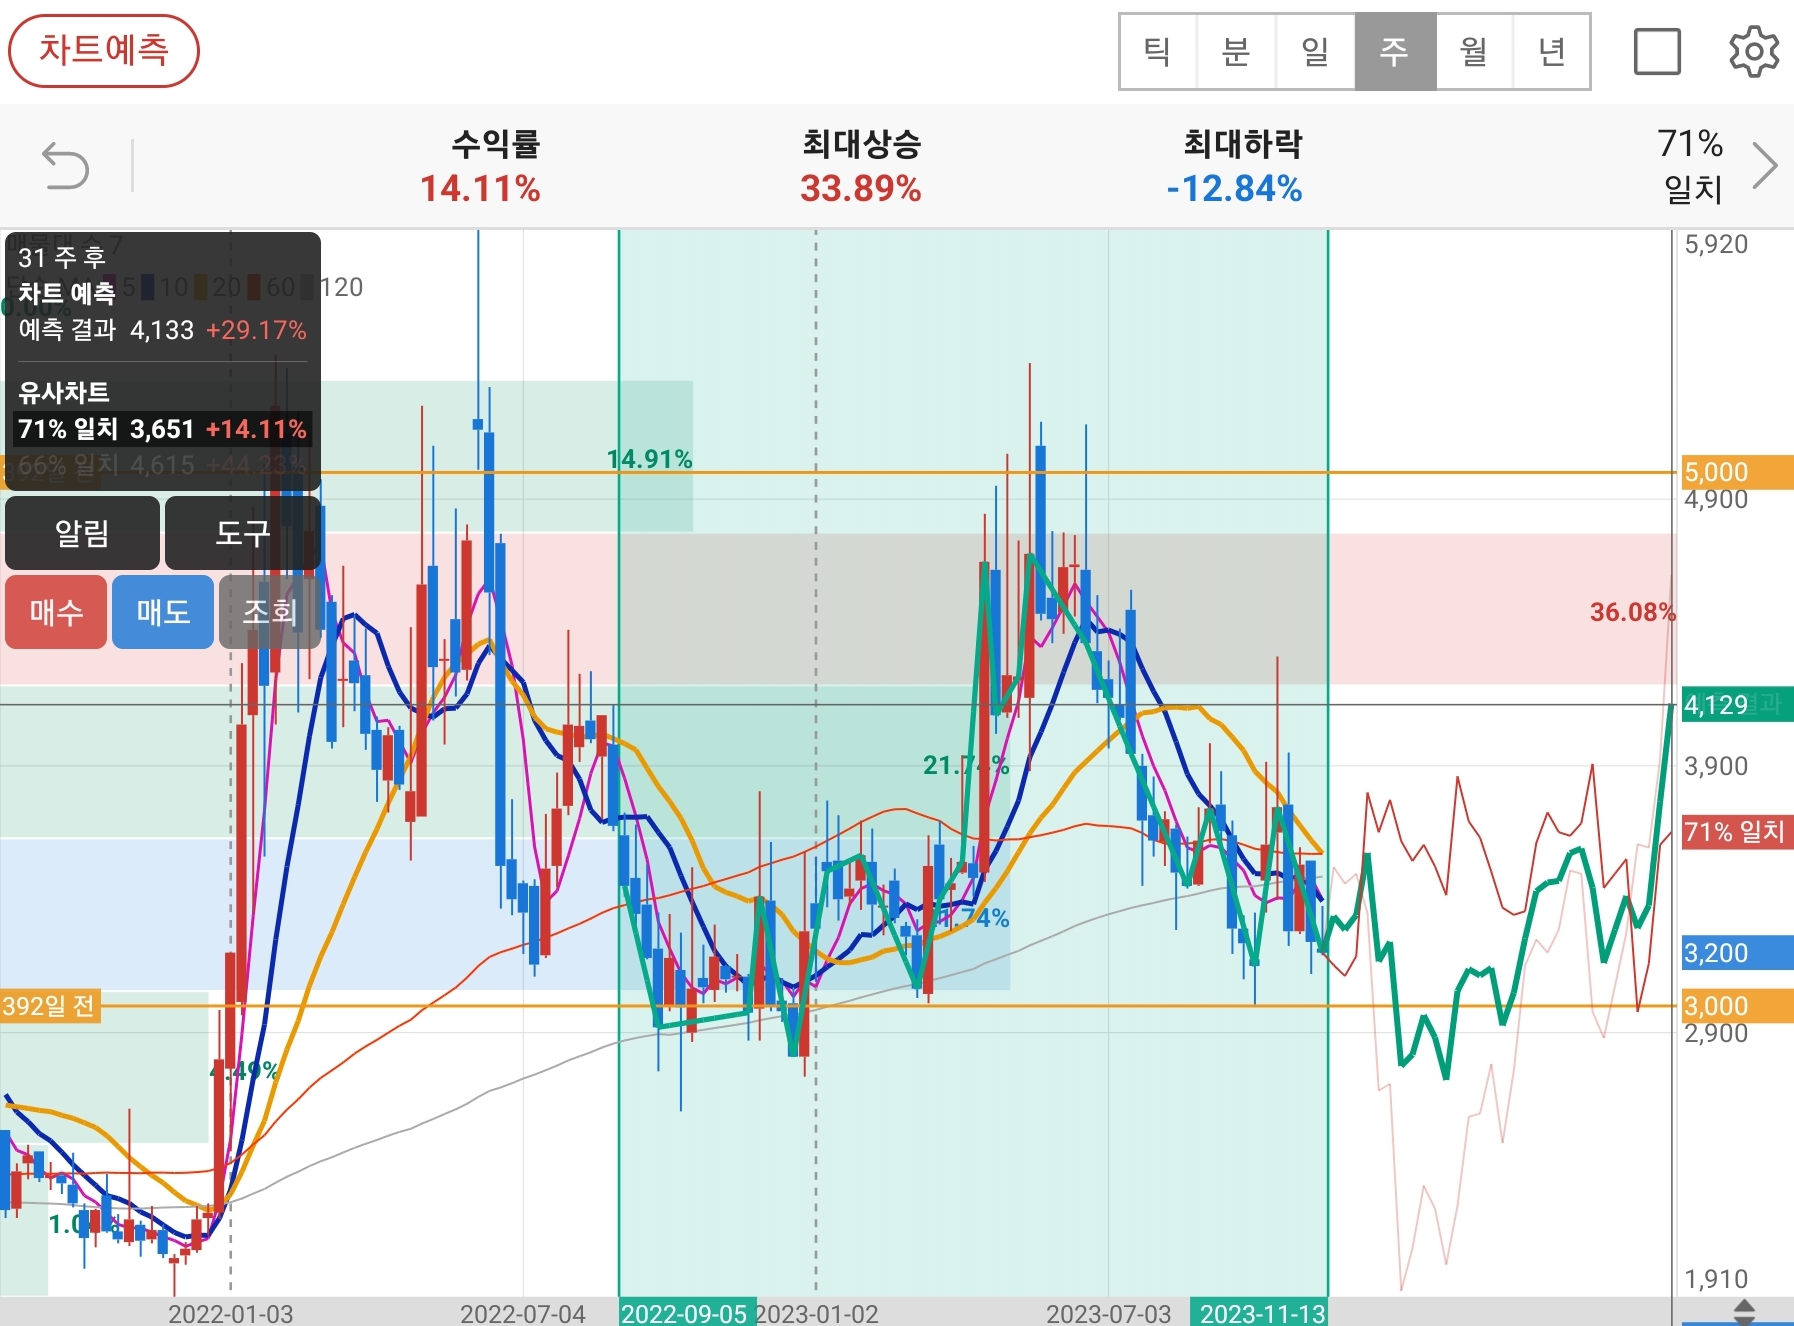Select the 71% 일치 similar chart row

(162, 429)
